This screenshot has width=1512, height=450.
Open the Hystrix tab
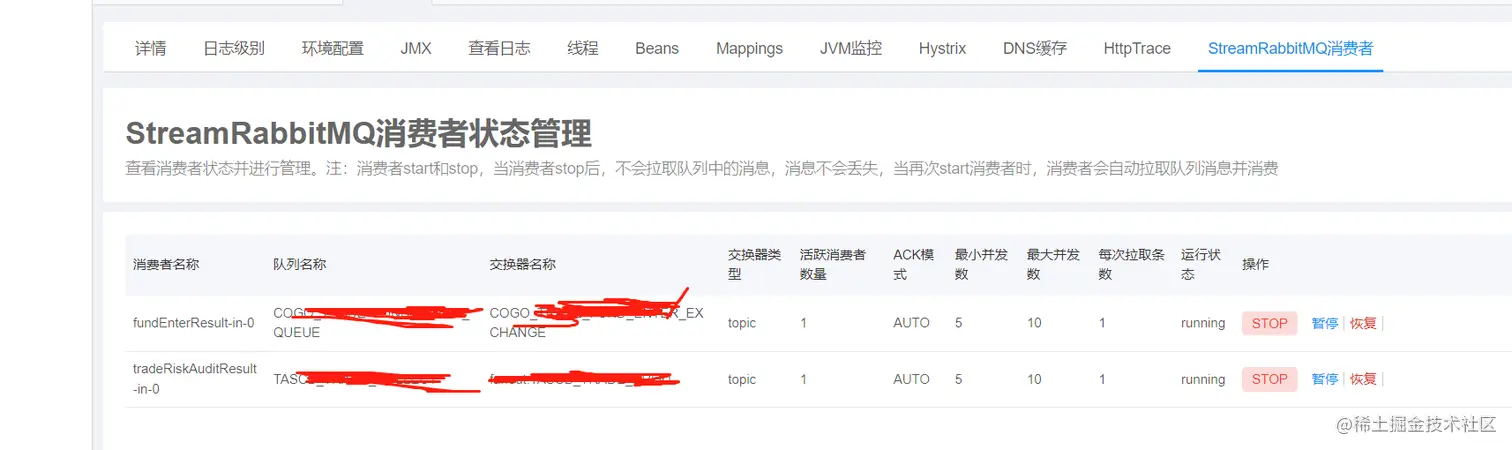[x=942, y=48]
